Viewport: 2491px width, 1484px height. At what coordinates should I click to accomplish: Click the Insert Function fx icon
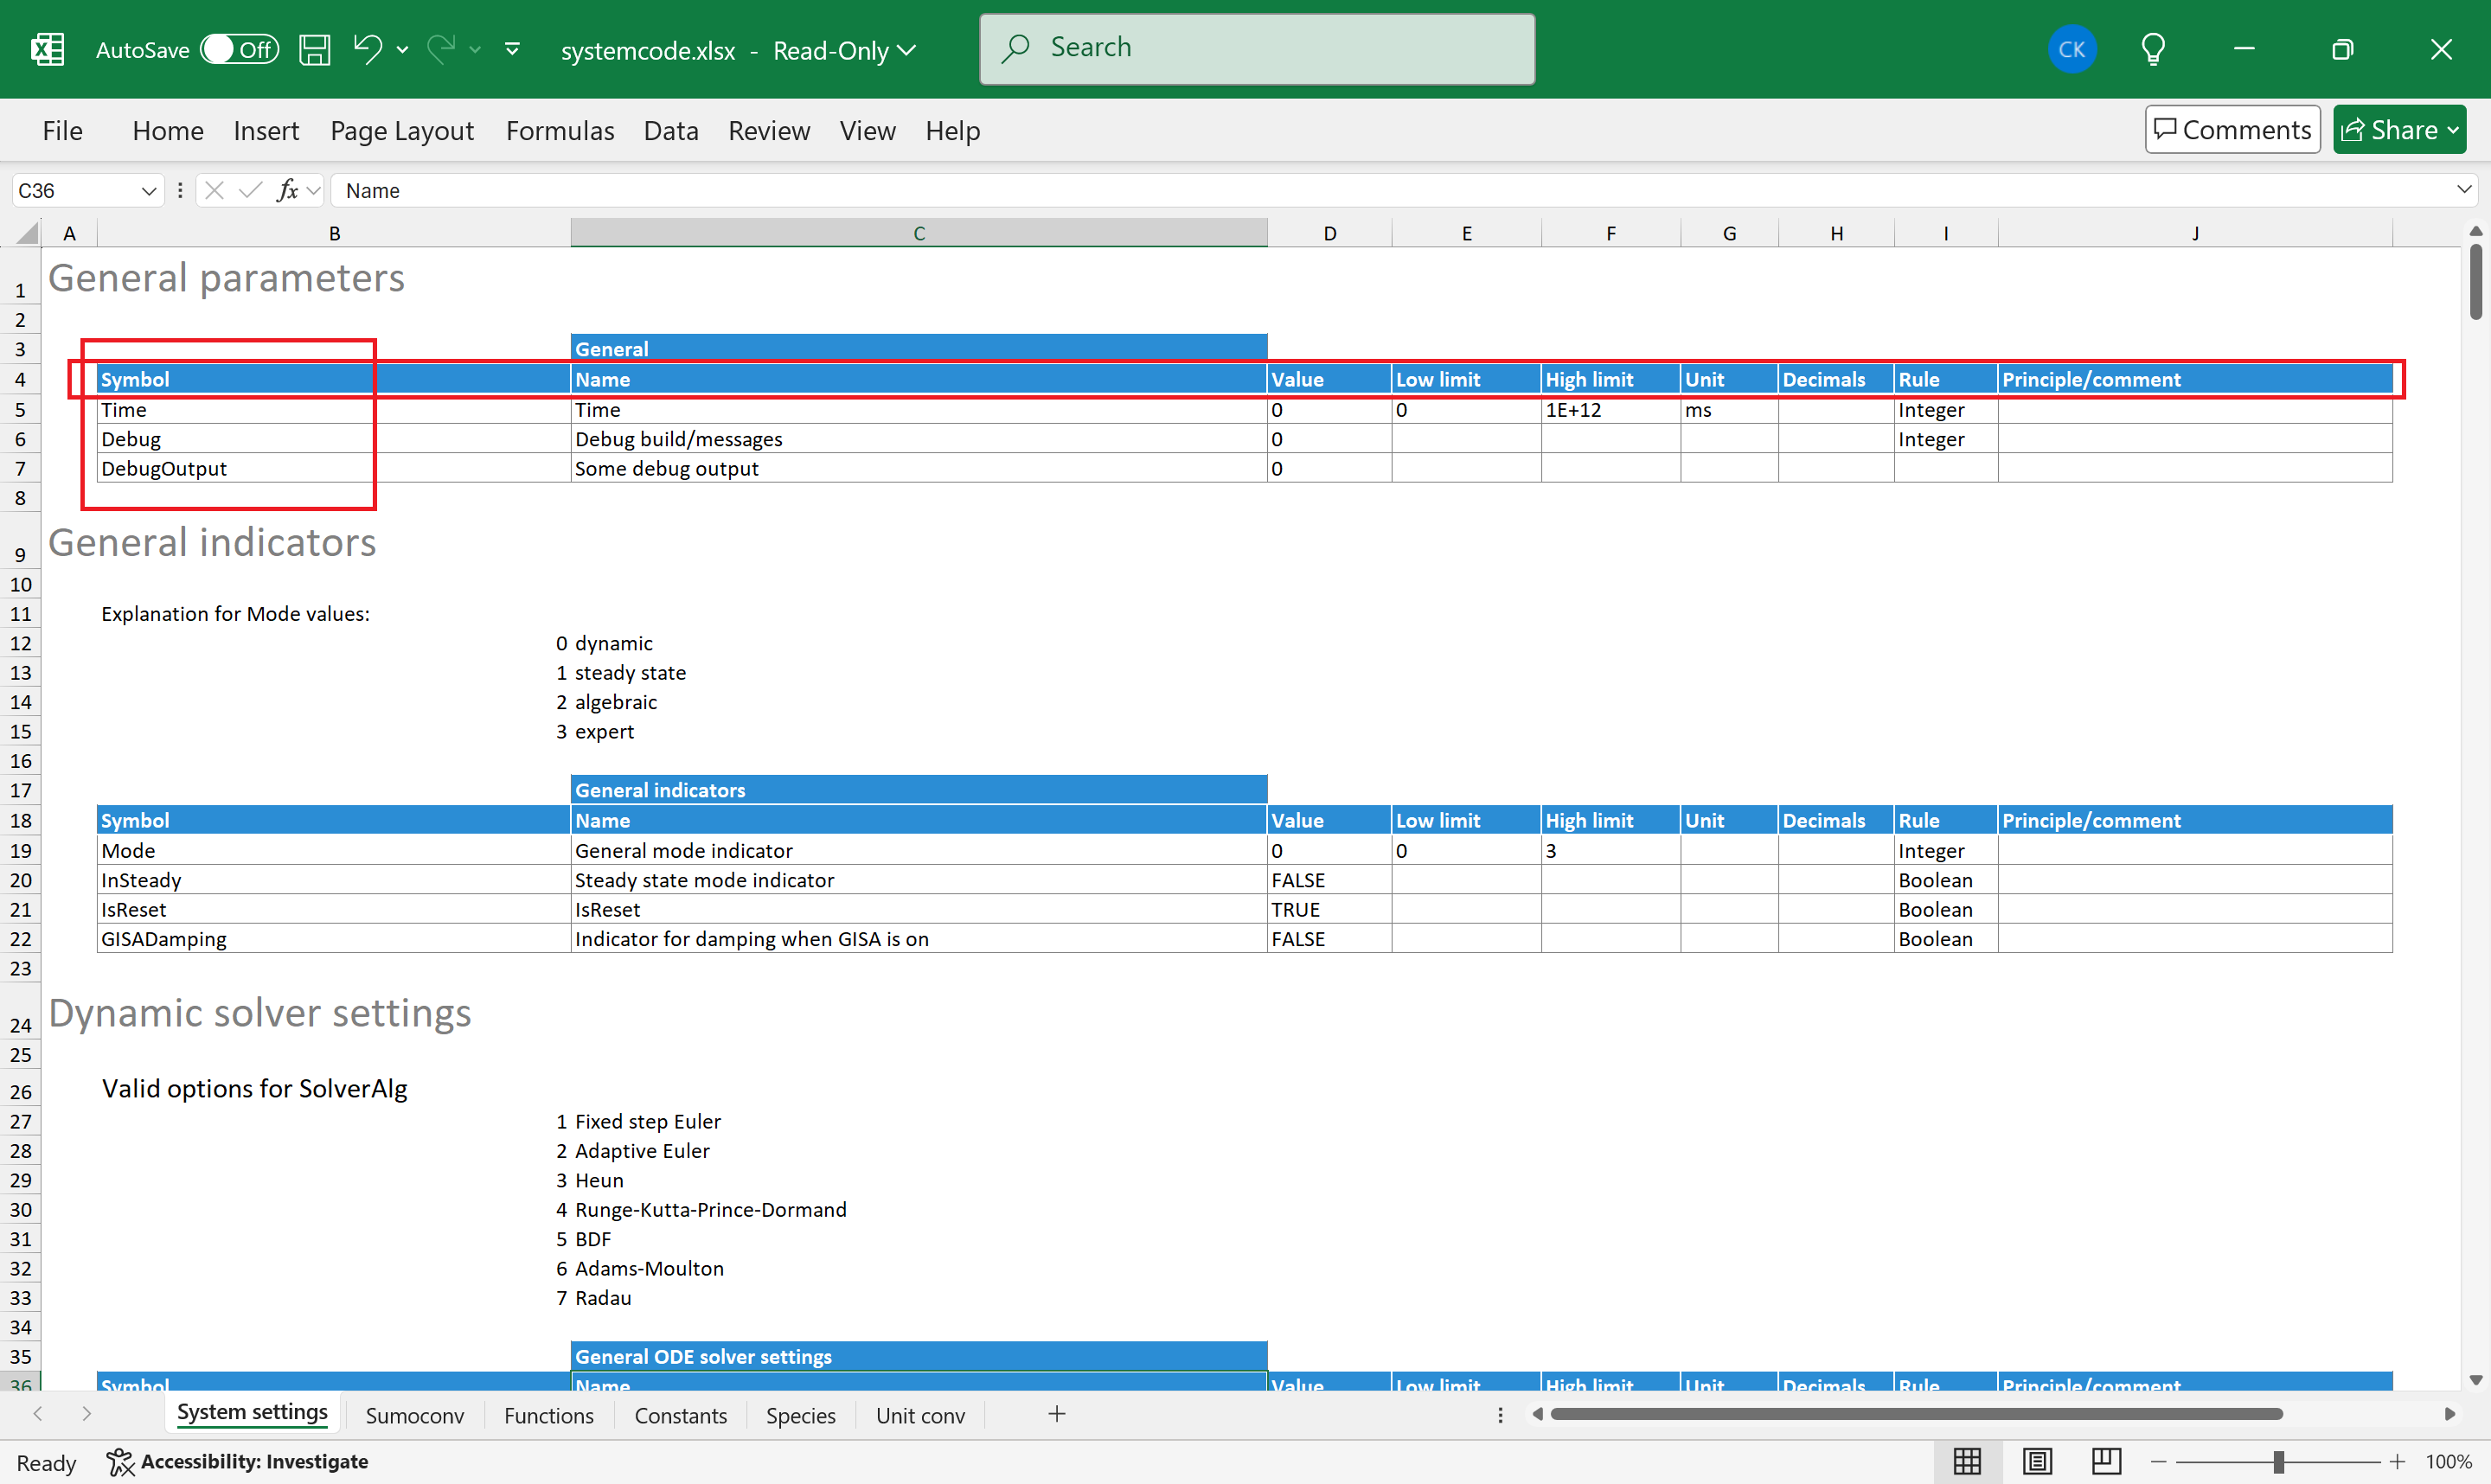point(288,190)
